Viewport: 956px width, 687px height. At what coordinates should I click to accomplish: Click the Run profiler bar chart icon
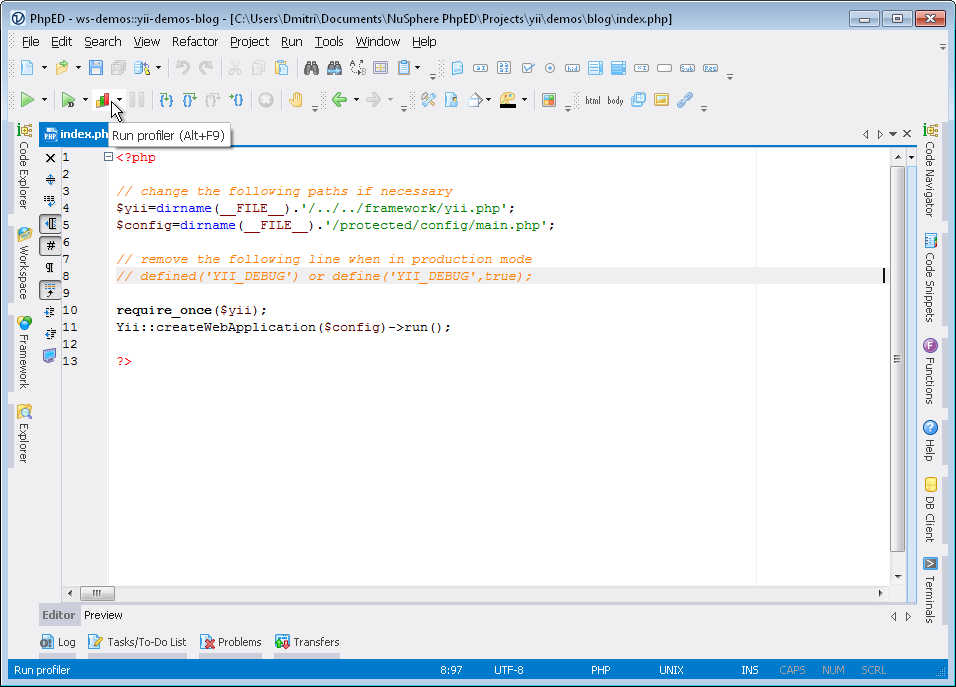[102, 99]
